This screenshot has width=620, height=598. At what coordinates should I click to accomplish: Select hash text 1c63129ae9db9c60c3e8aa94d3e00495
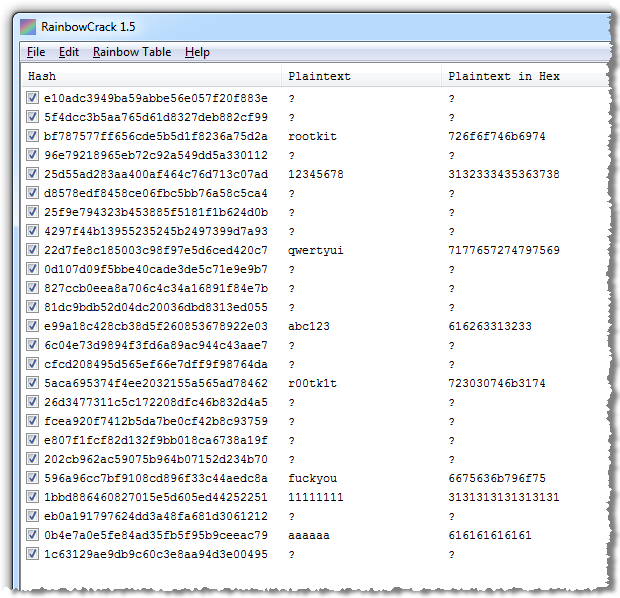[x=156, y=554]
